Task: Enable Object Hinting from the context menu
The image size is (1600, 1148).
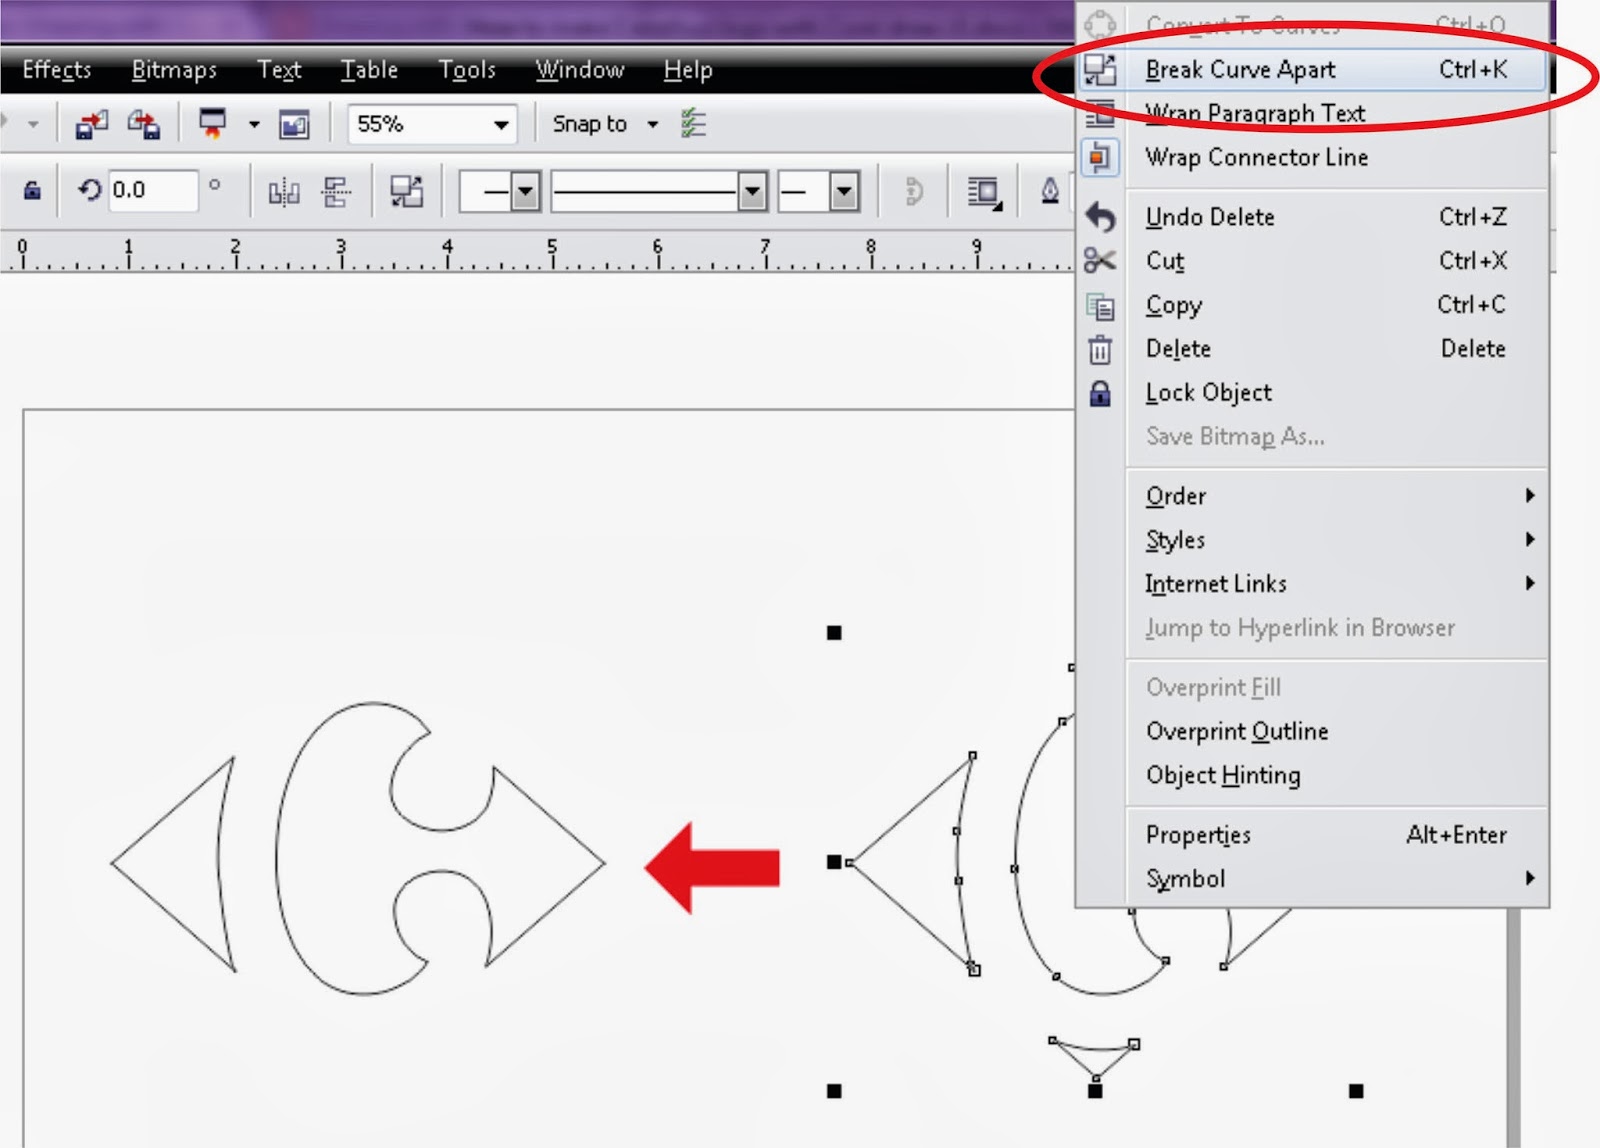Action: [x=1223, y=775]
